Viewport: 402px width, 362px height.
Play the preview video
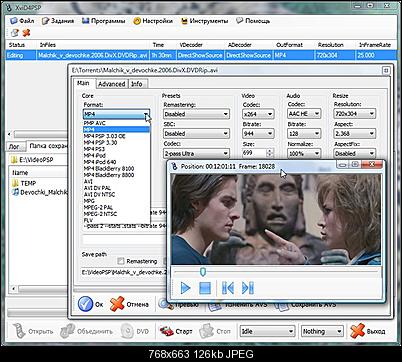coord(185,288)
